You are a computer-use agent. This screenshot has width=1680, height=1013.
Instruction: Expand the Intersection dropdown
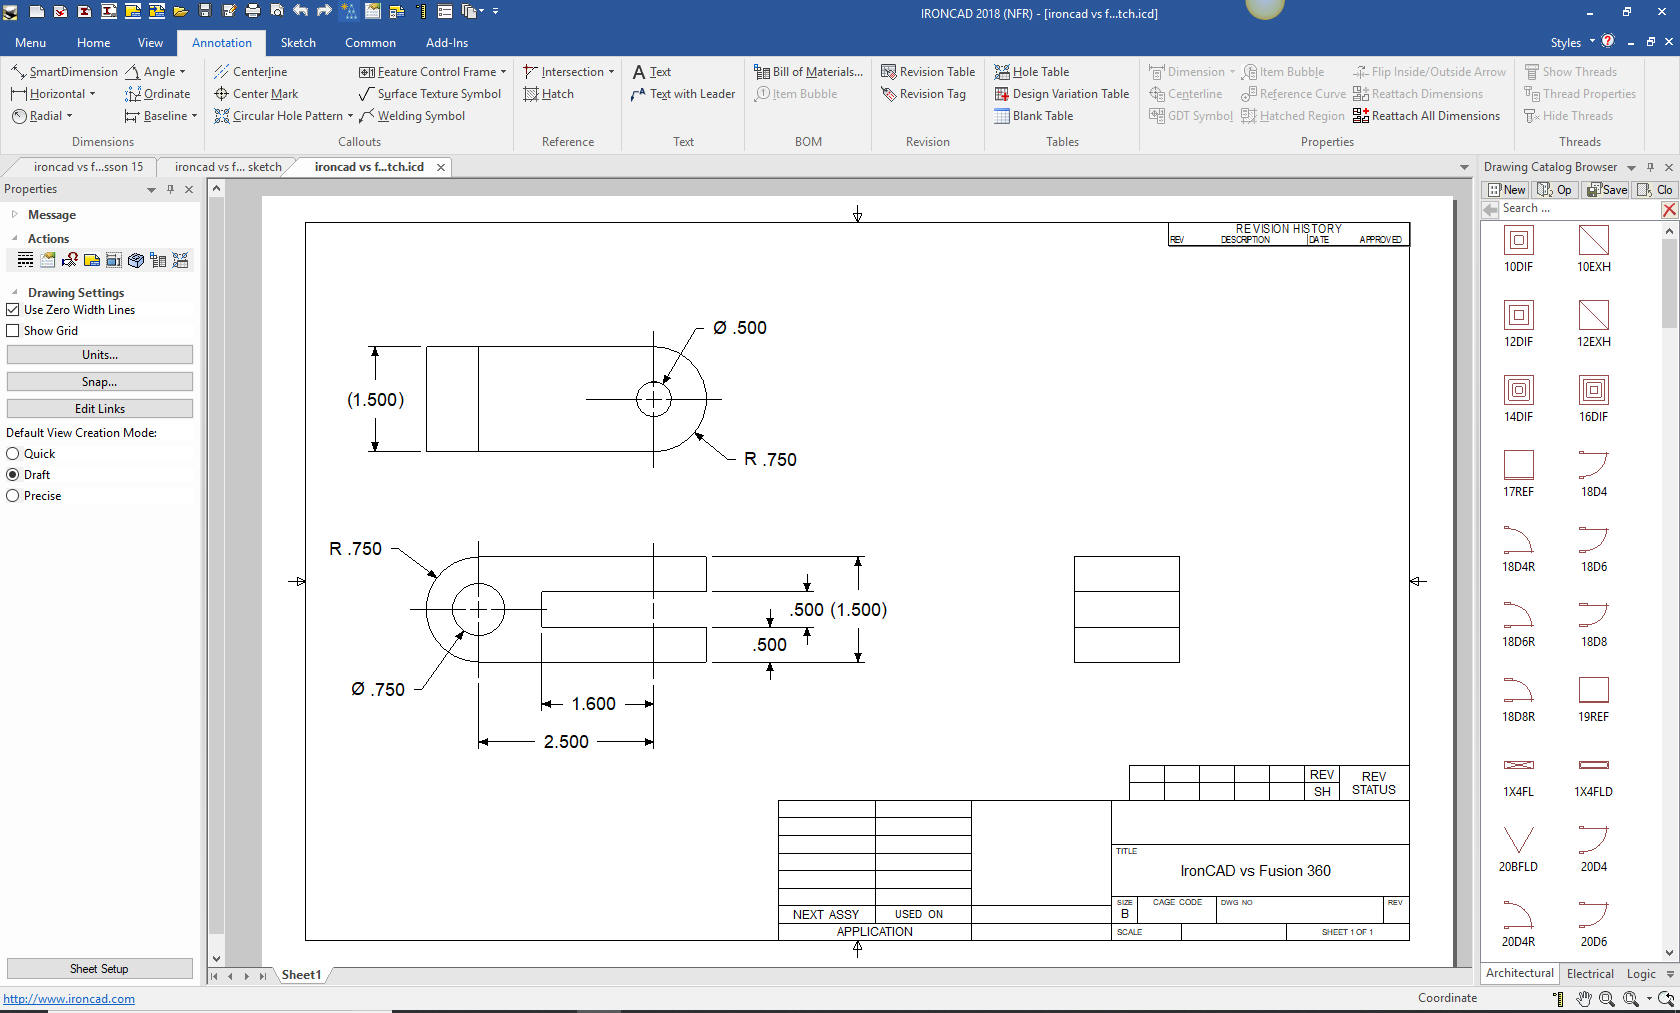coord(611,72)
